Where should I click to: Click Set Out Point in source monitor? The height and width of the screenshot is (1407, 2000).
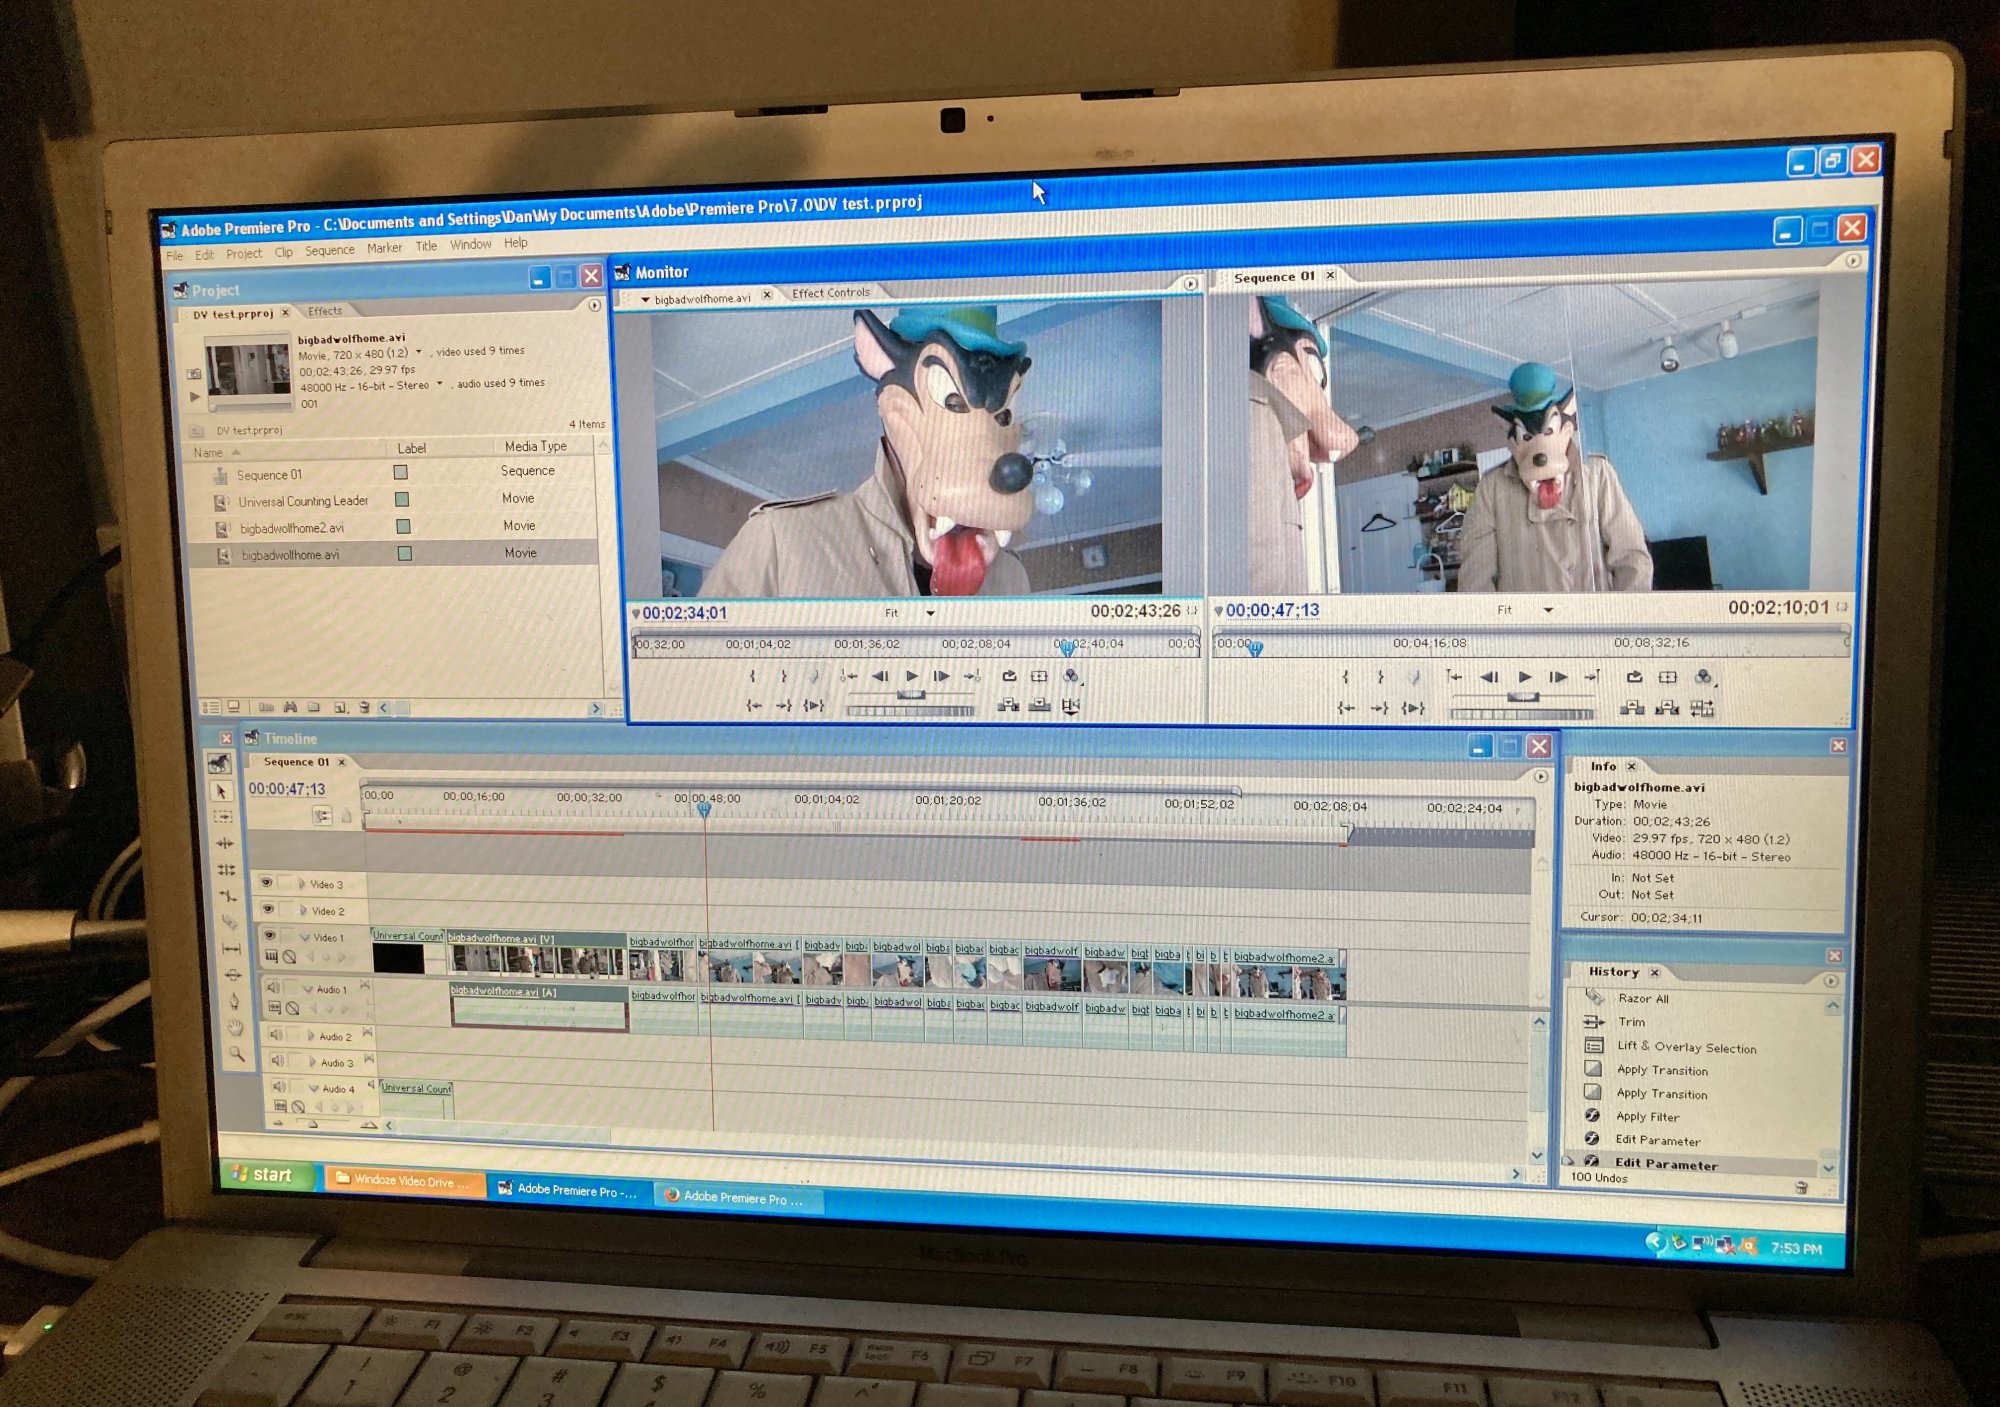point(784,676)
